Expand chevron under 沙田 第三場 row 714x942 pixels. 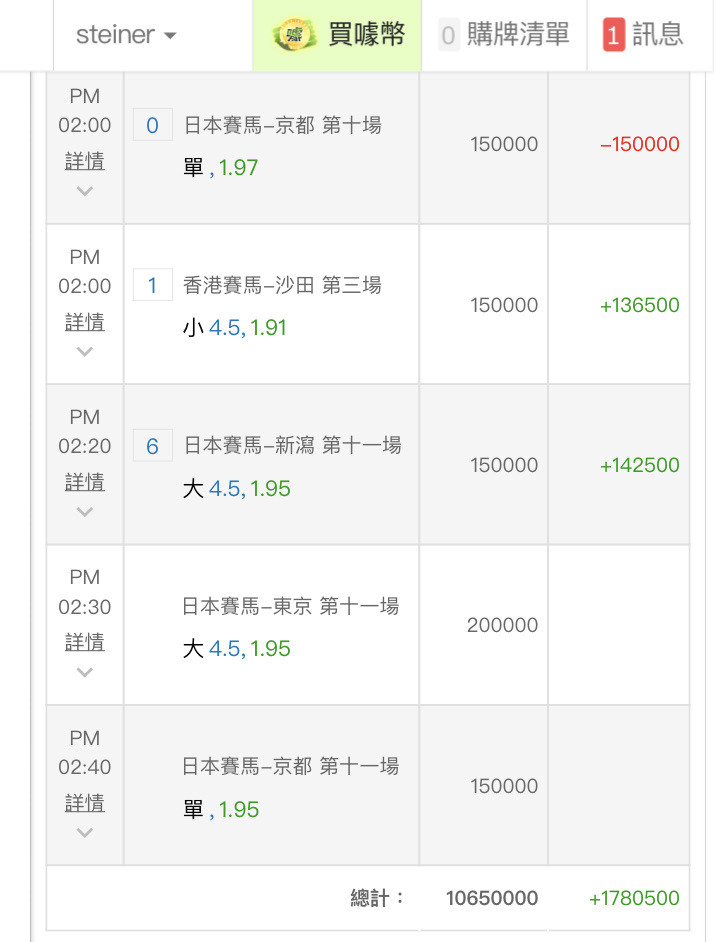[x=85, y=351]
